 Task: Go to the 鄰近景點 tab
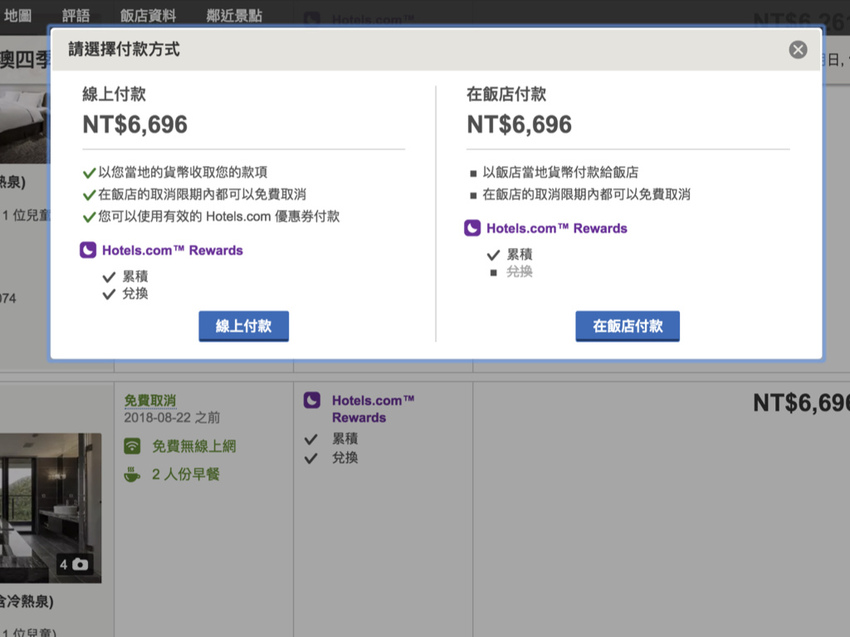click(234, 15)
